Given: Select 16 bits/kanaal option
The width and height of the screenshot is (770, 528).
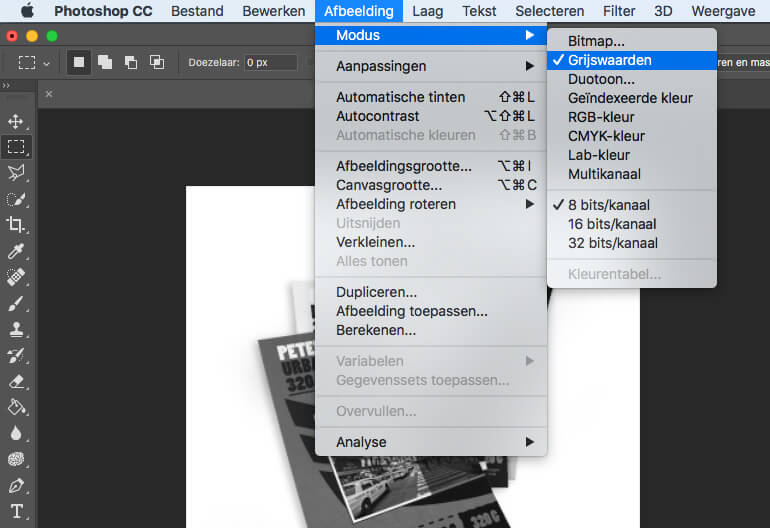Looking at the screenshot, I should click(x=632, y=224).
